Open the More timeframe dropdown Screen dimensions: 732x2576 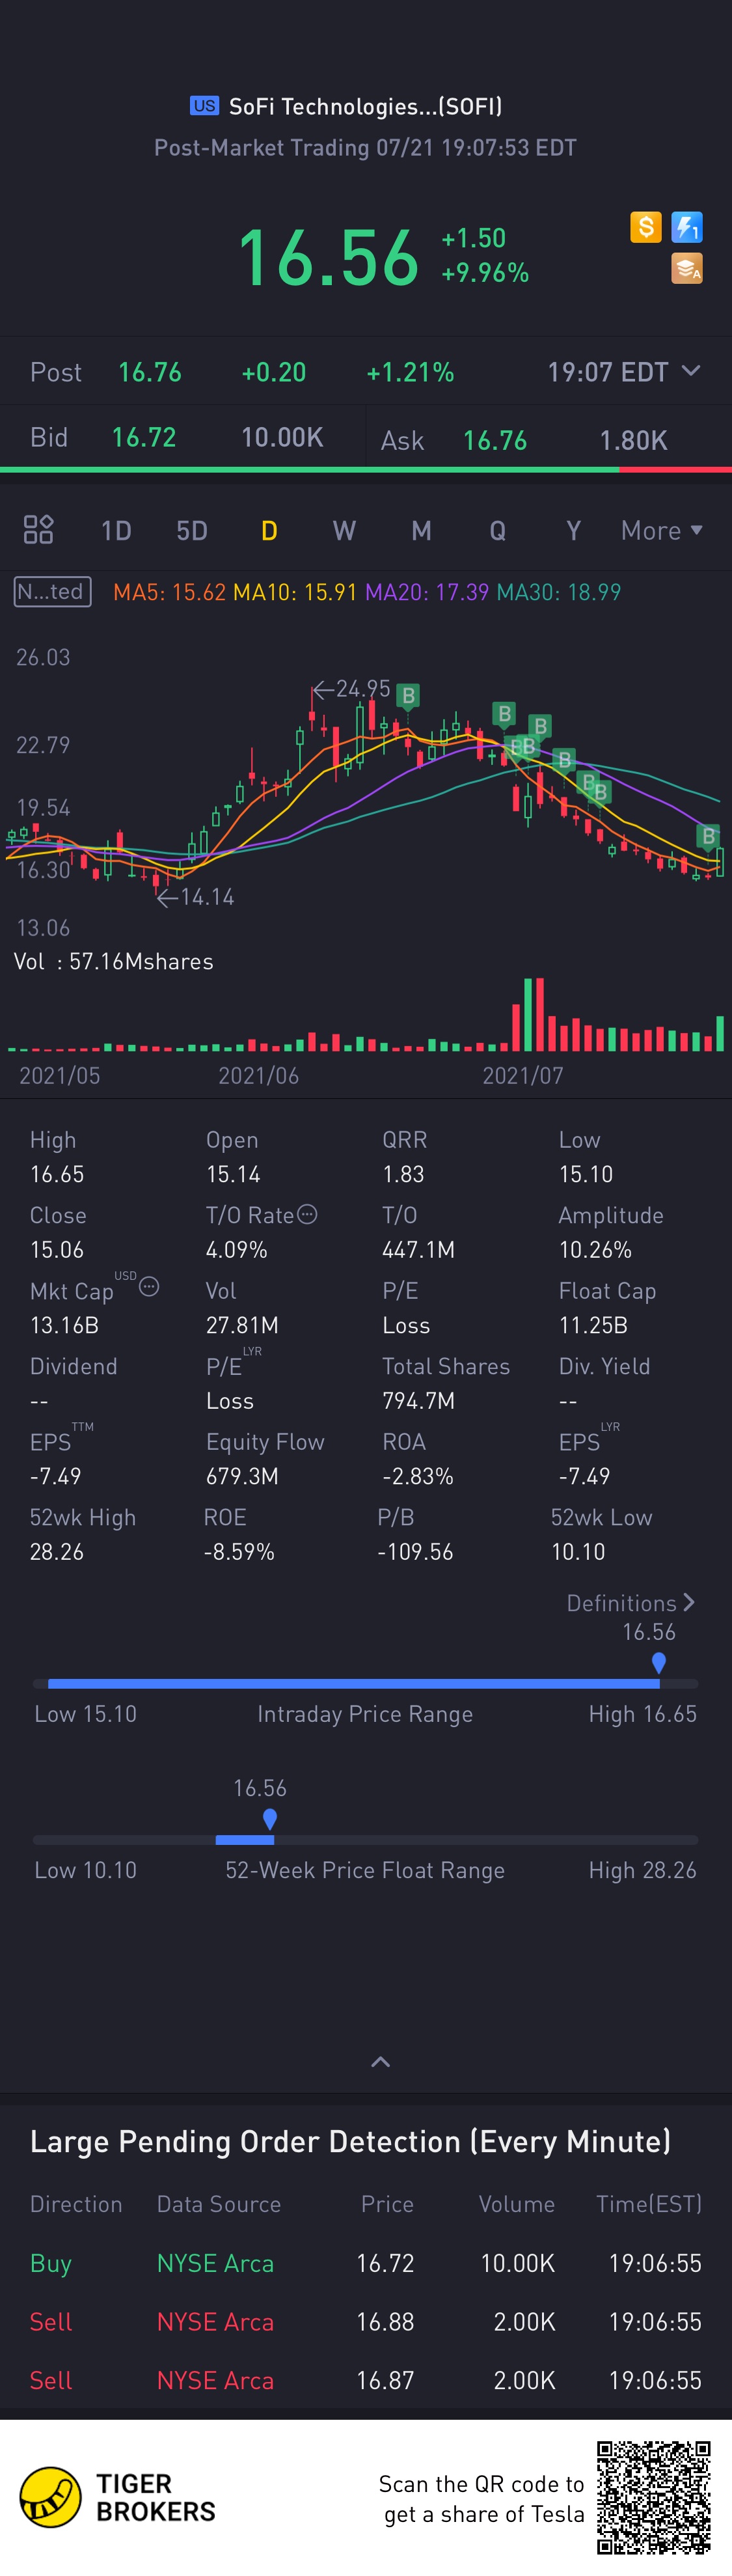661,530
